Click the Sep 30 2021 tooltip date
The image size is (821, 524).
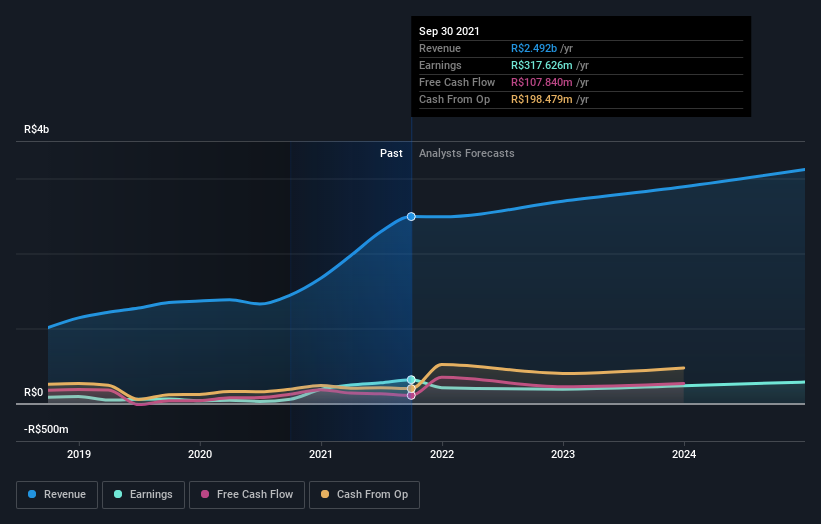(449, 31)
